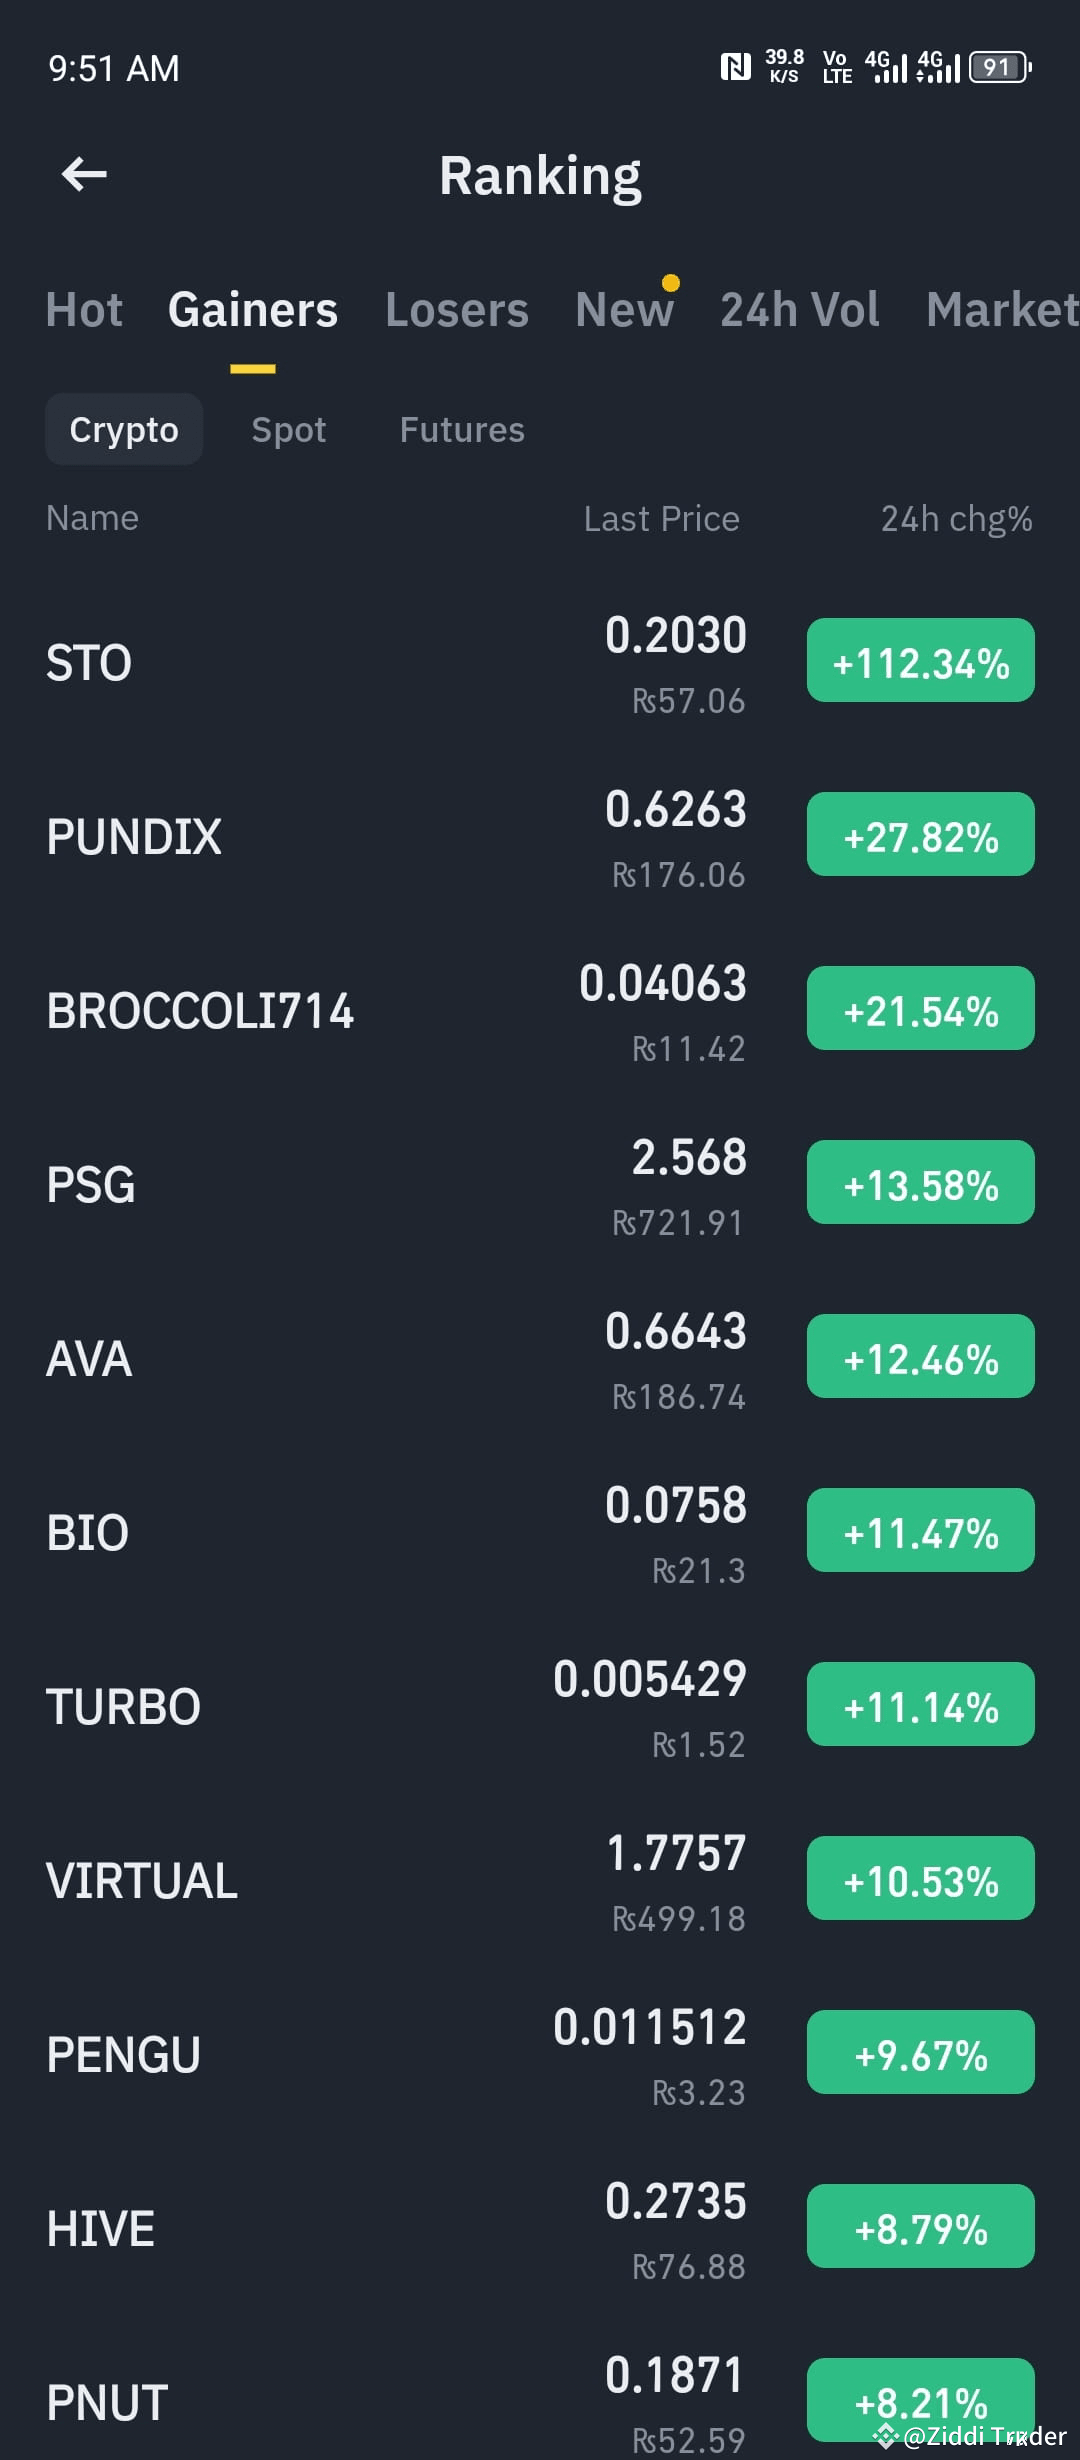Tap the back arrow icon
The width and height of the screenshot is (1080, 2460).
[x=84, y=175]
